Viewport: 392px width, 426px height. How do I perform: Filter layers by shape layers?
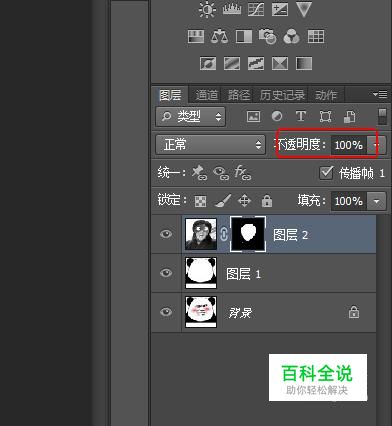point(325,116)
